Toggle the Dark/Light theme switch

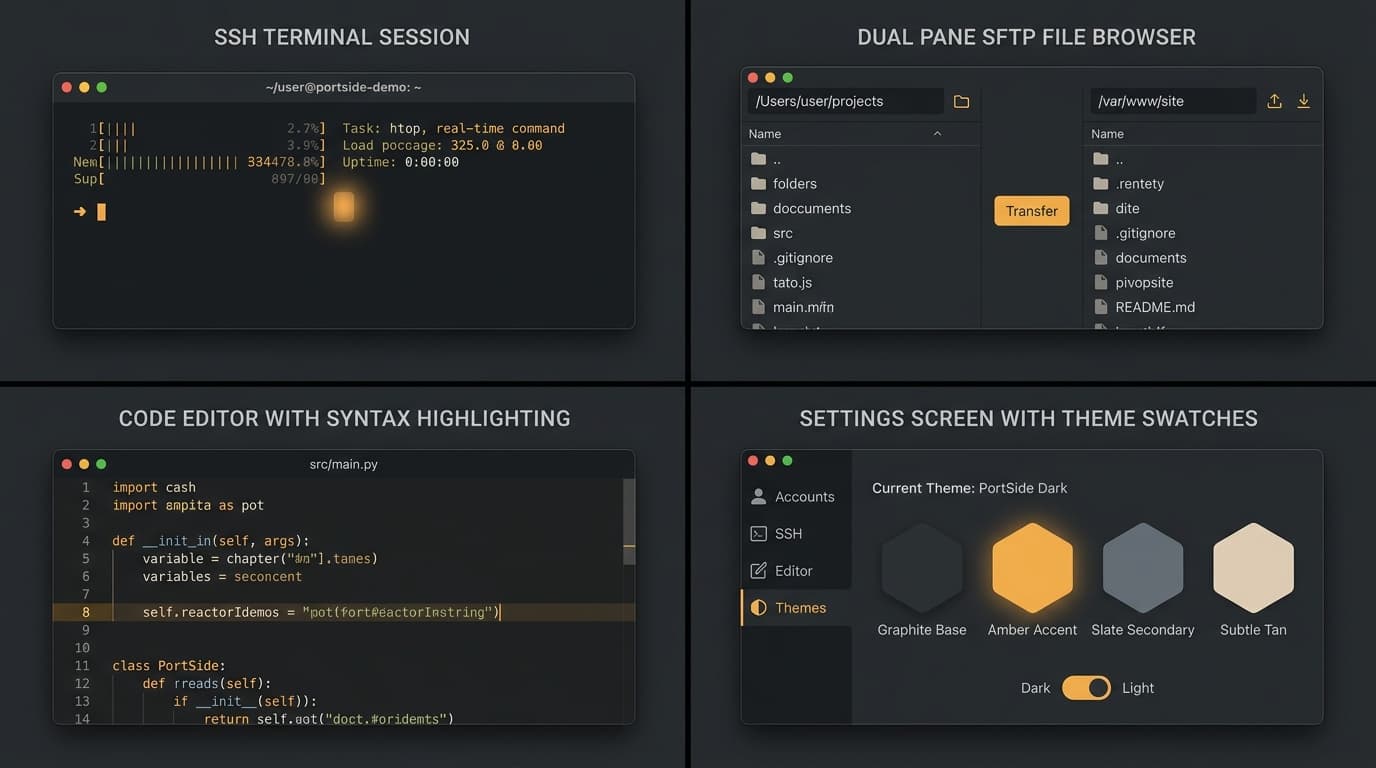point(1086,687)
